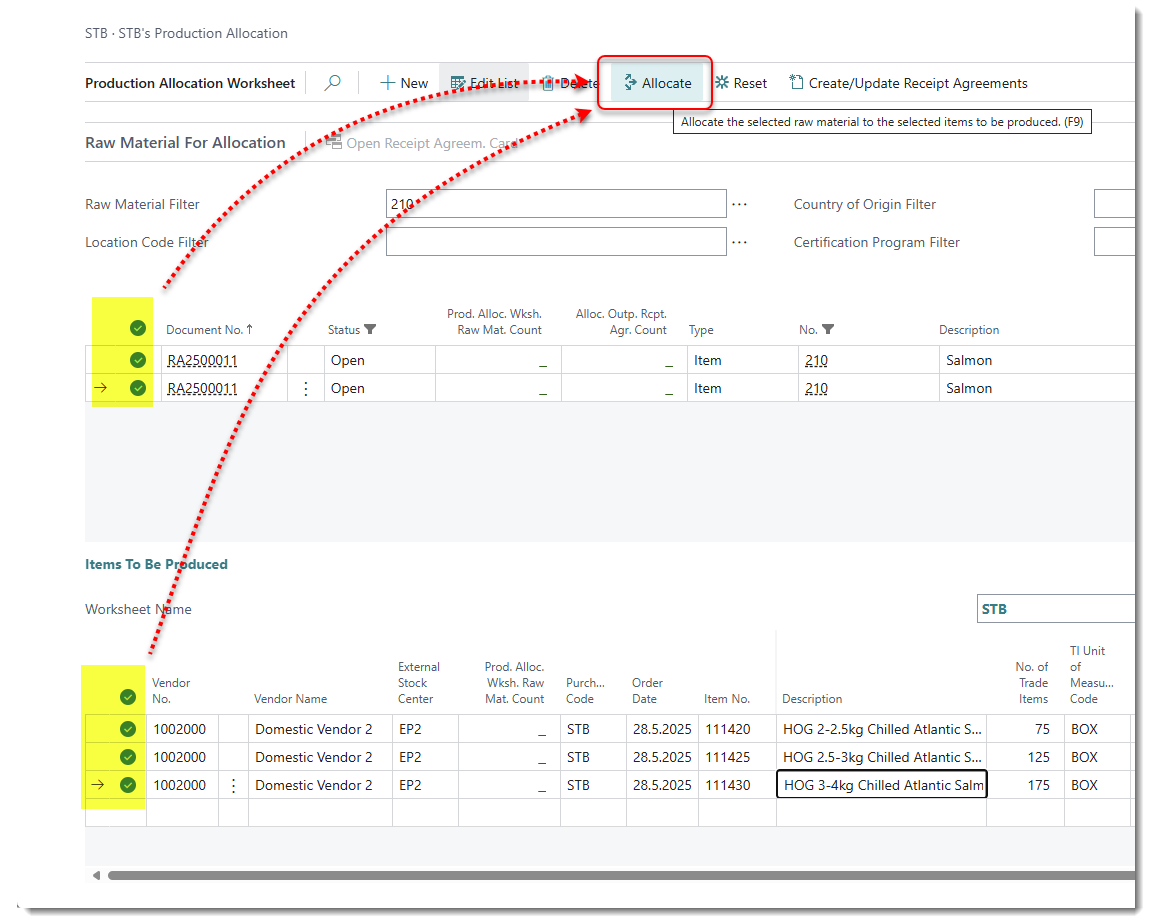The width and height of the screenshot is (1150, 923).
Task: Click the Worksheet Name field STB
Action: [1055, 609]
